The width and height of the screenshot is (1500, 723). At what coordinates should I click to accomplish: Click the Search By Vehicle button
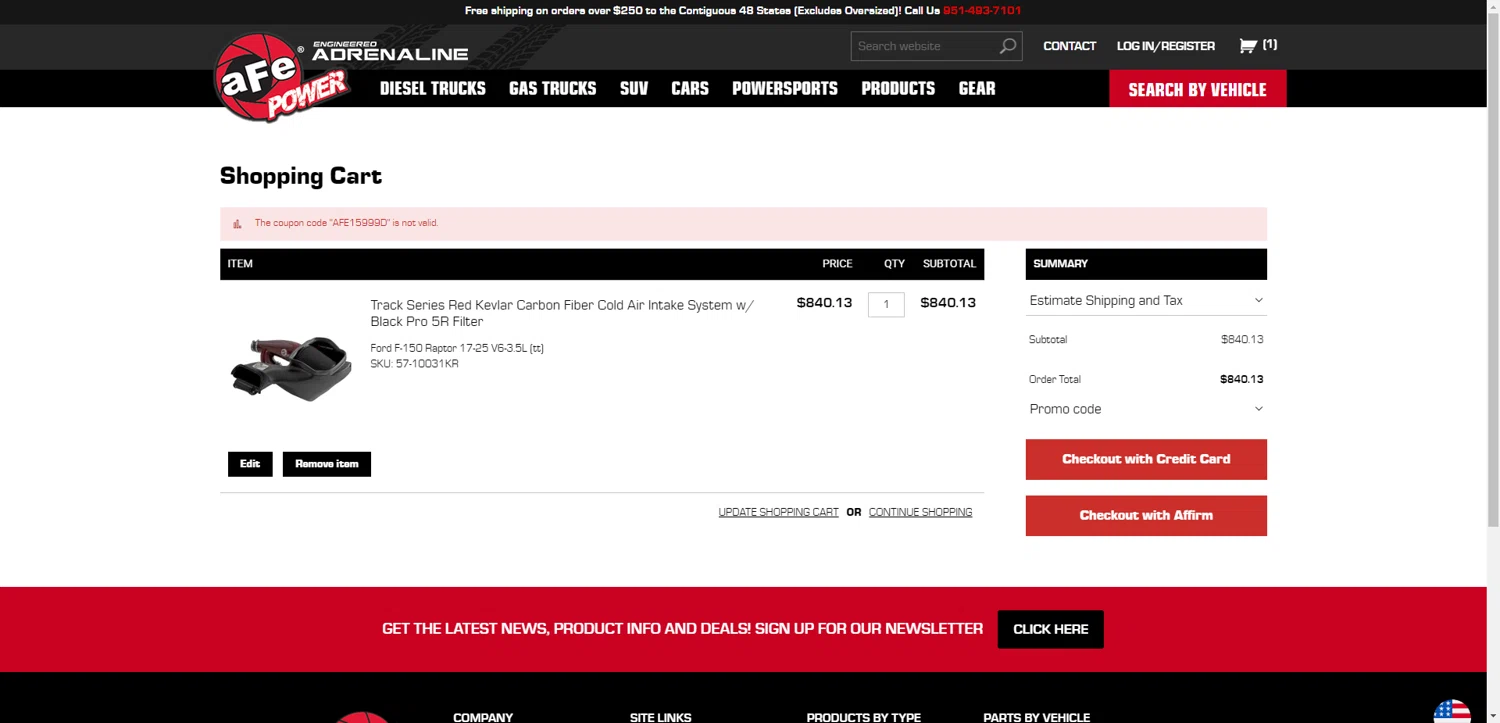[x=1197, y=89]
